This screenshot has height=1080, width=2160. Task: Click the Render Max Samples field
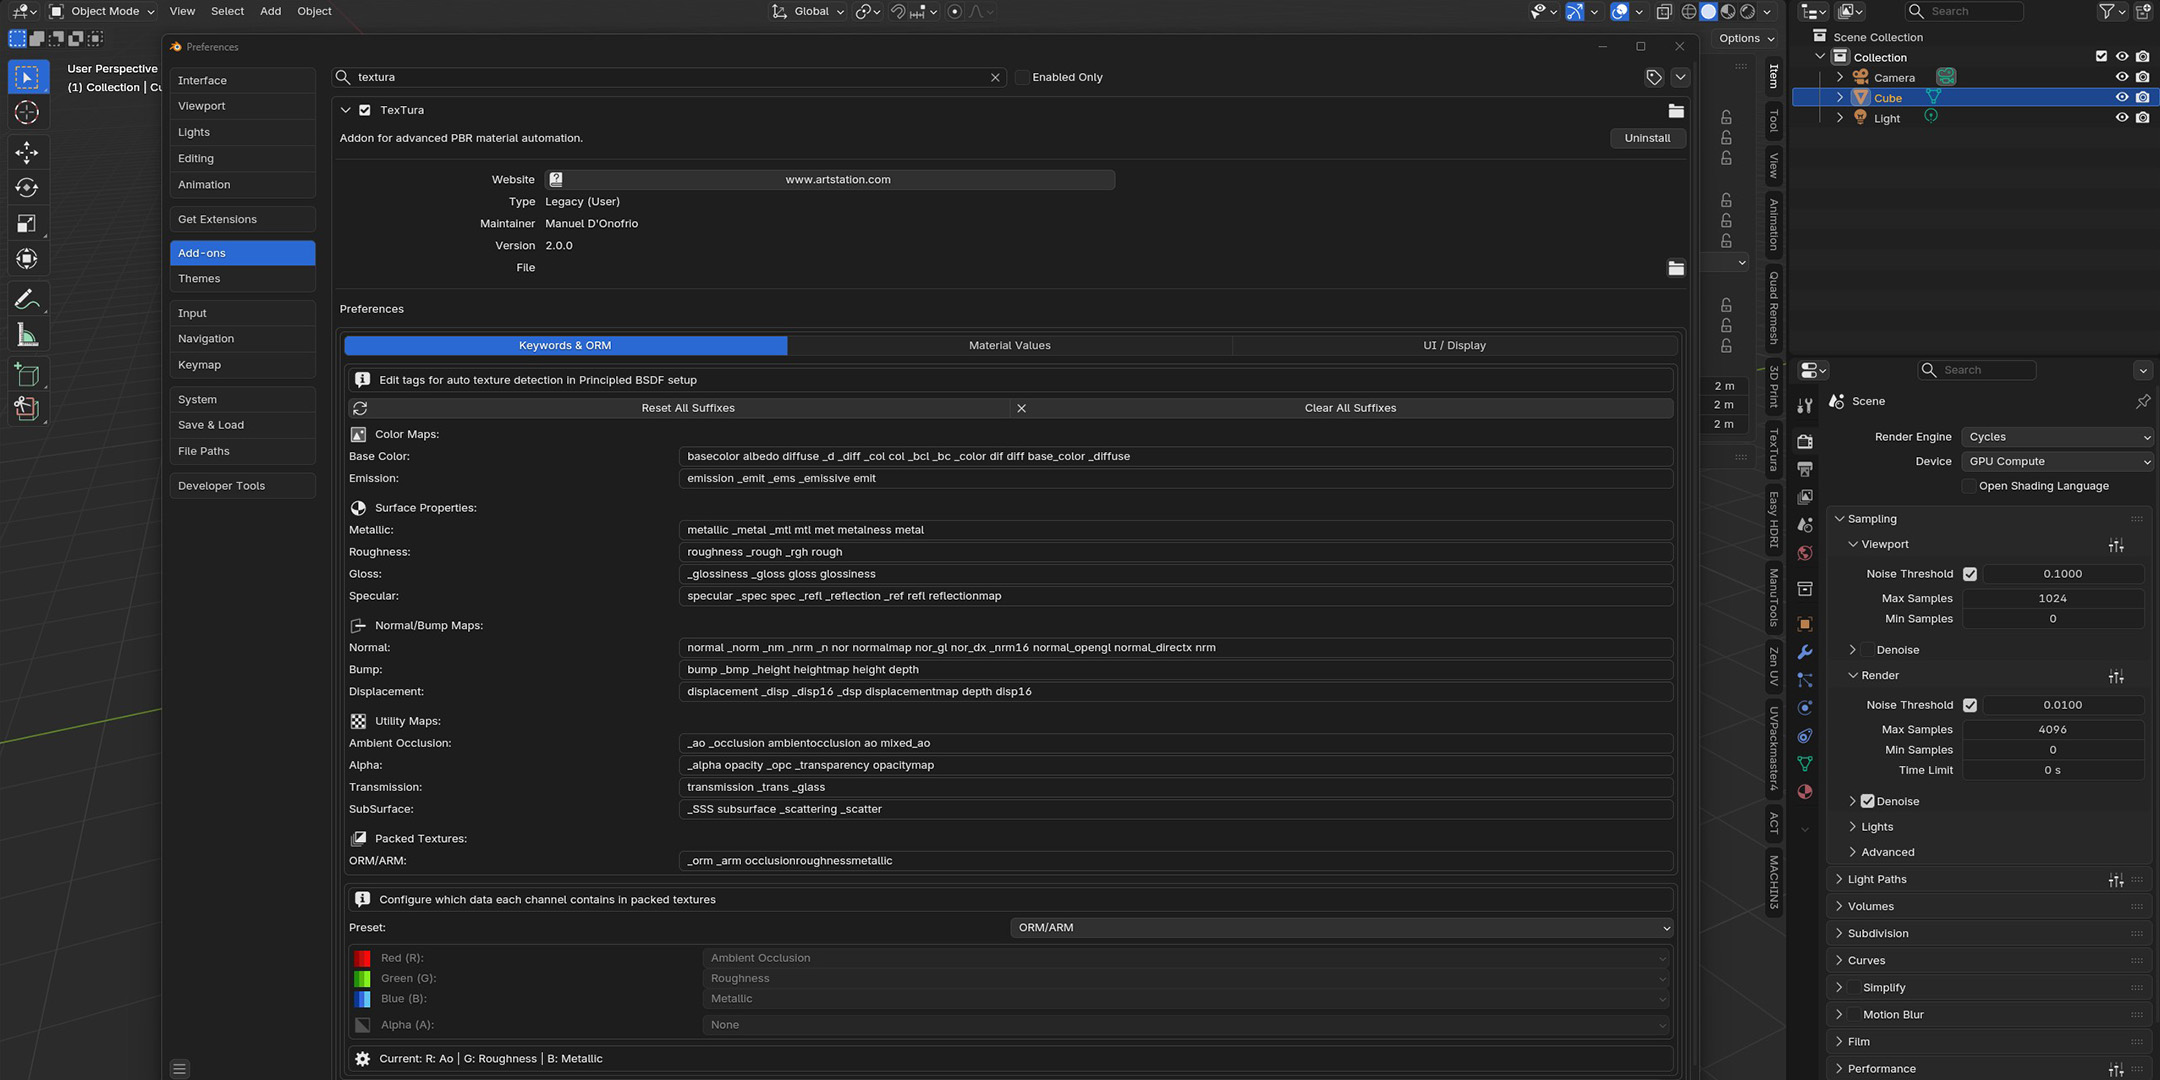[2052, 730]
